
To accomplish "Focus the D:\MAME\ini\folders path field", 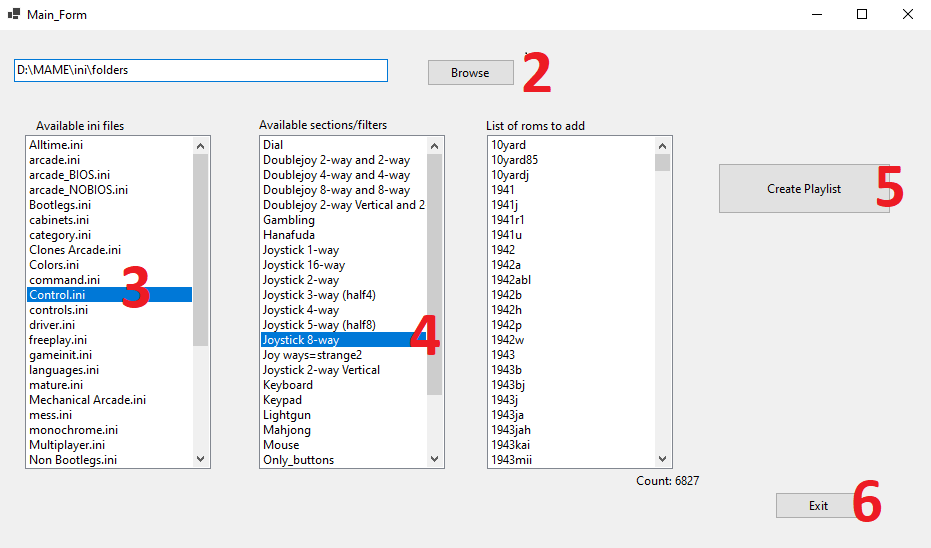I will coord(201,70).
